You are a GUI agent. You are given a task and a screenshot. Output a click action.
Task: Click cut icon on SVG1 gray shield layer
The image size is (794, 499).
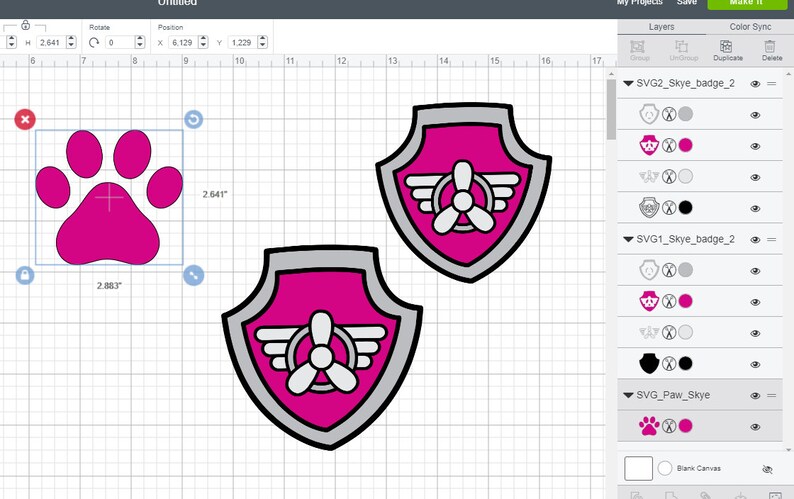coord(669,271)
